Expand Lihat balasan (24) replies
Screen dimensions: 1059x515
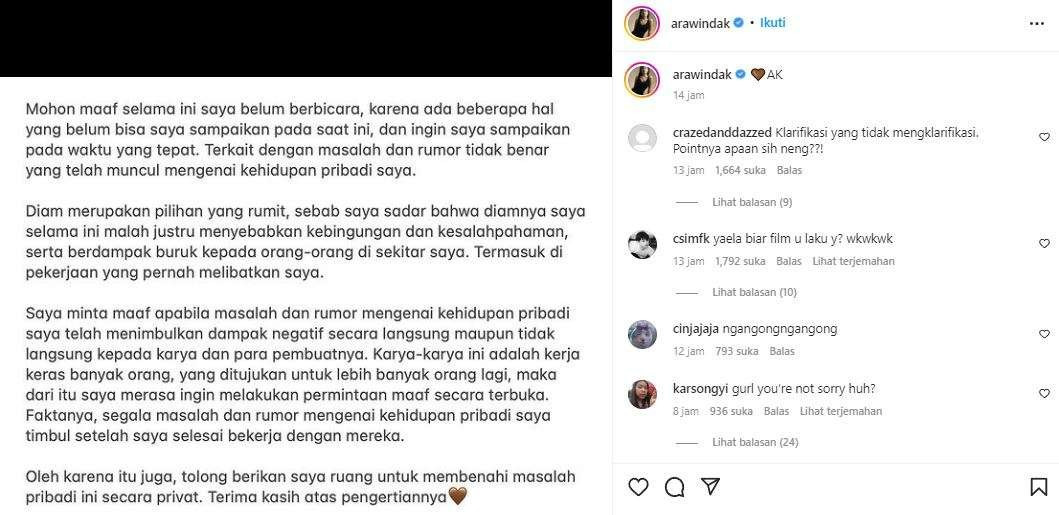pyautogui.click(x=745, y=442)
